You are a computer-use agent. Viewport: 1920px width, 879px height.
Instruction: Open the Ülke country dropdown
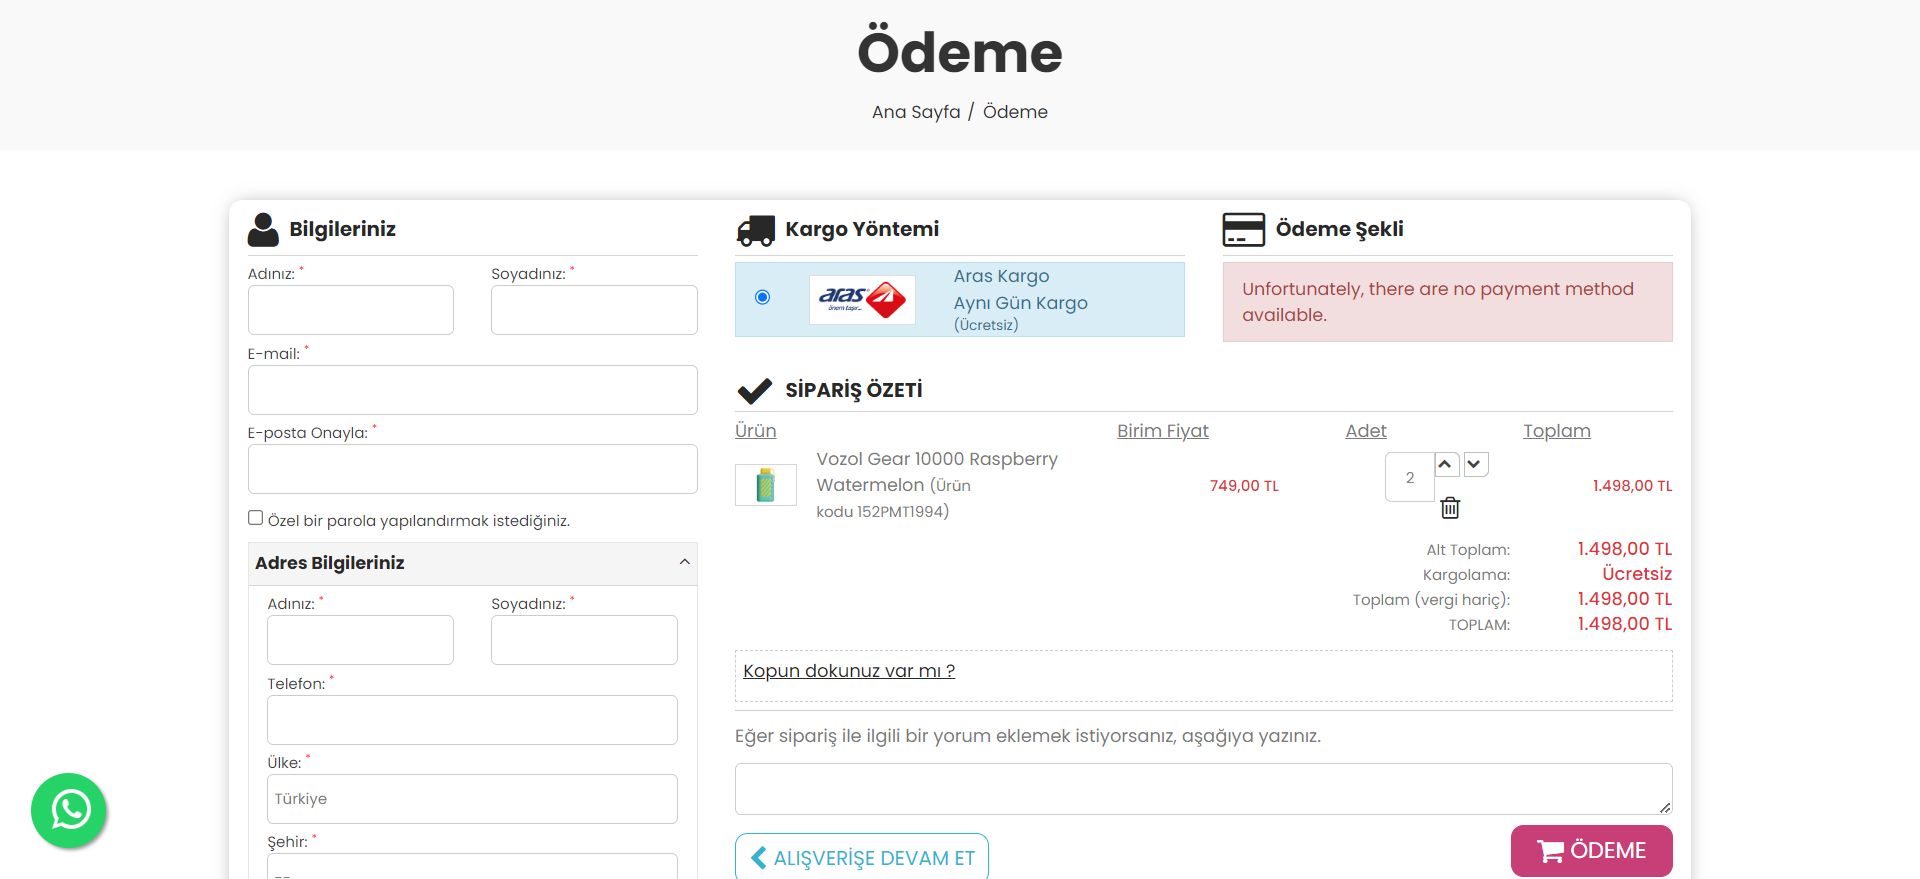click(x=472, y=799)
